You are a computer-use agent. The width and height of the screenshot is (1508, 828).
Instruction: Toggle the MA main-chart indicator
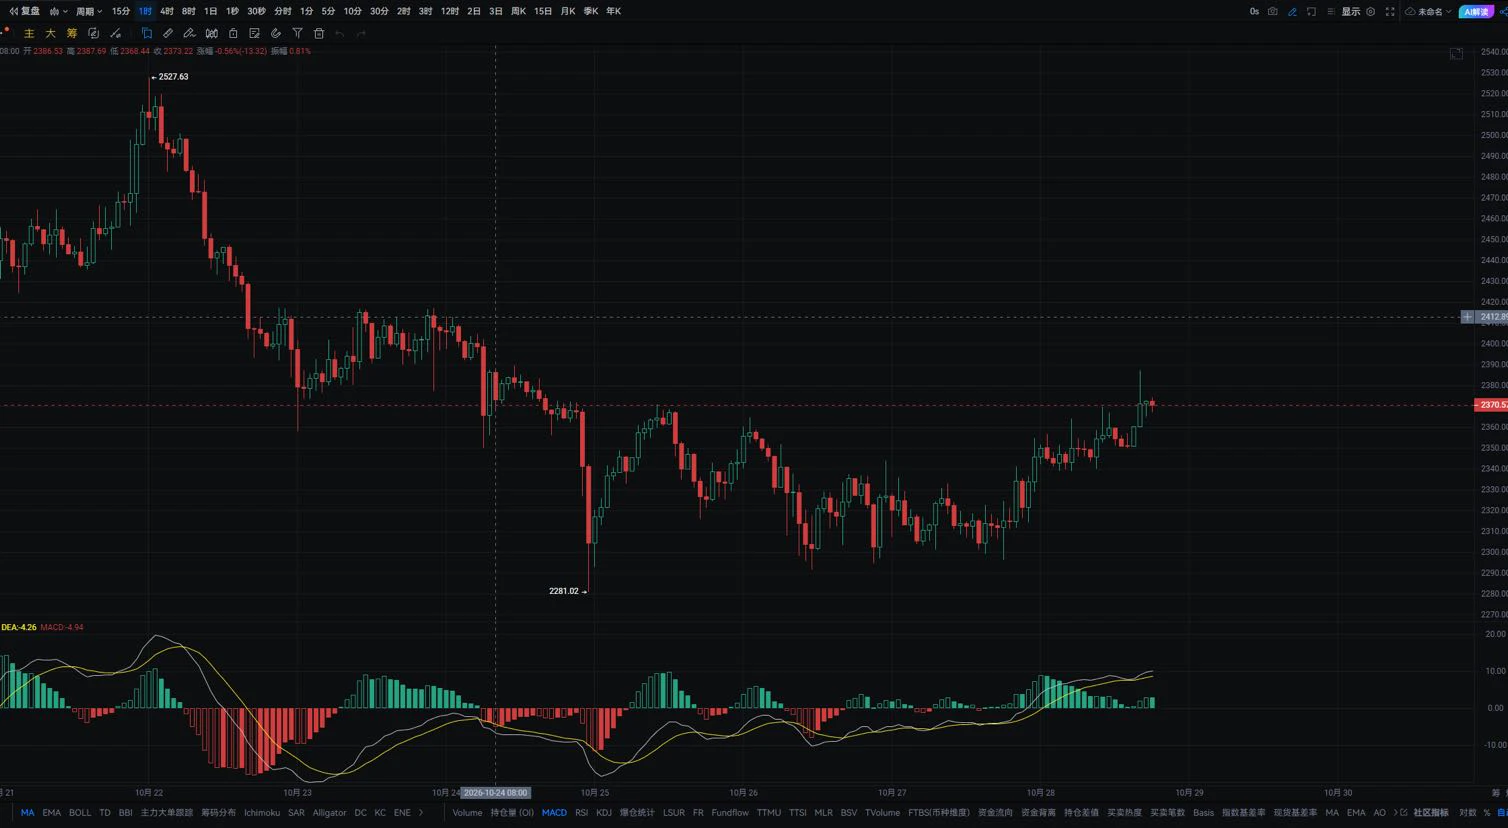27,813
